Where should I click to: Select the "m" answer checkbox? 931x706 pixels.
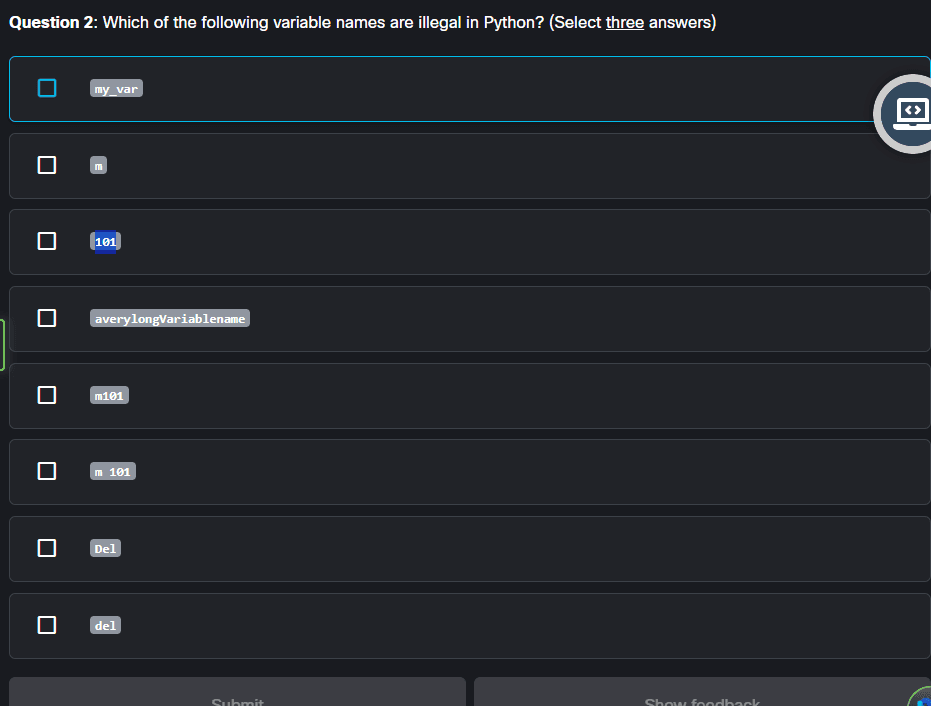pyautogui.click(x=46, y=164)
